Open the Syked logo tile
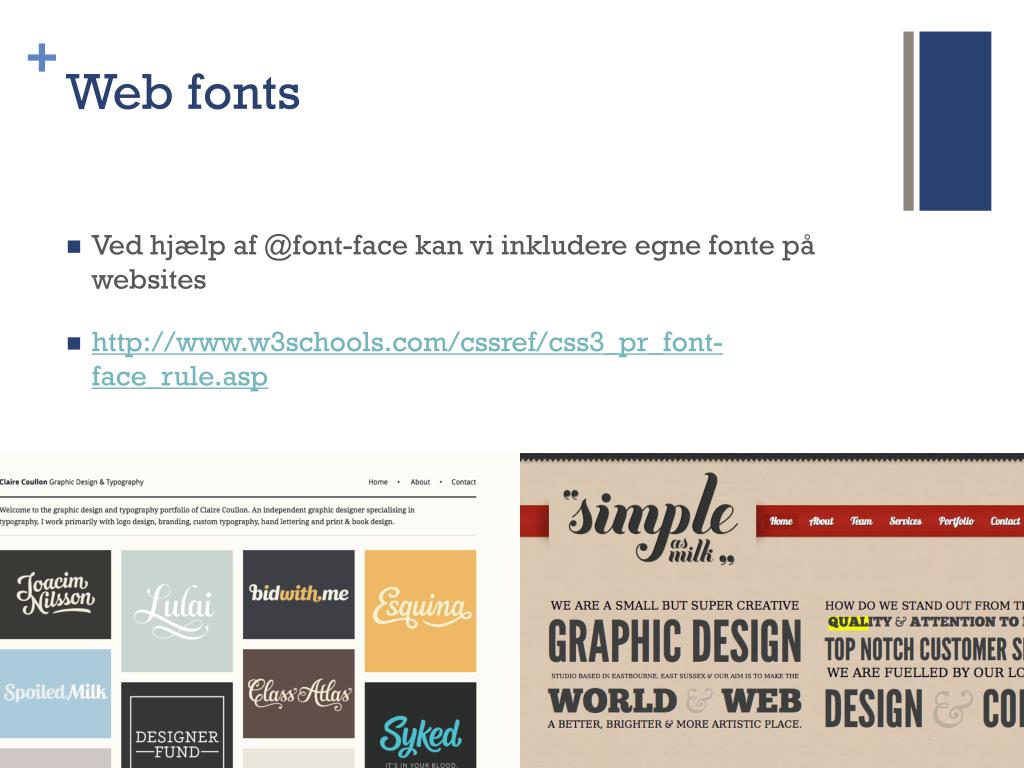The image size is (1024, 768). click(421, 725)
